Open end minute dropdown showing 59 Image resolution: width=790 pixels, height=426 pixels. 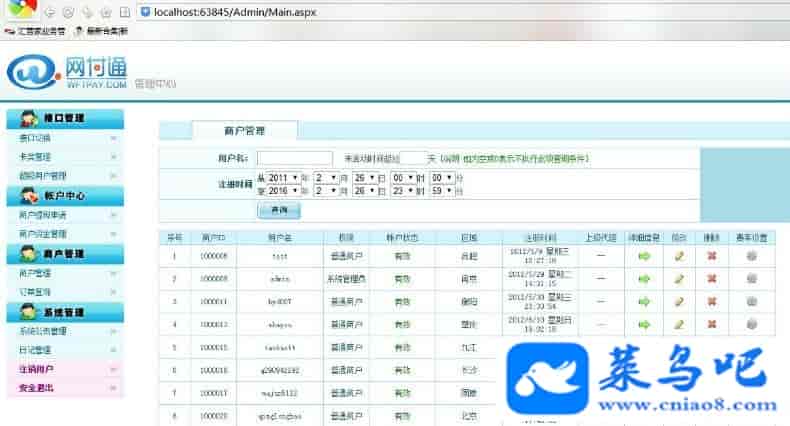pos(442,190)
